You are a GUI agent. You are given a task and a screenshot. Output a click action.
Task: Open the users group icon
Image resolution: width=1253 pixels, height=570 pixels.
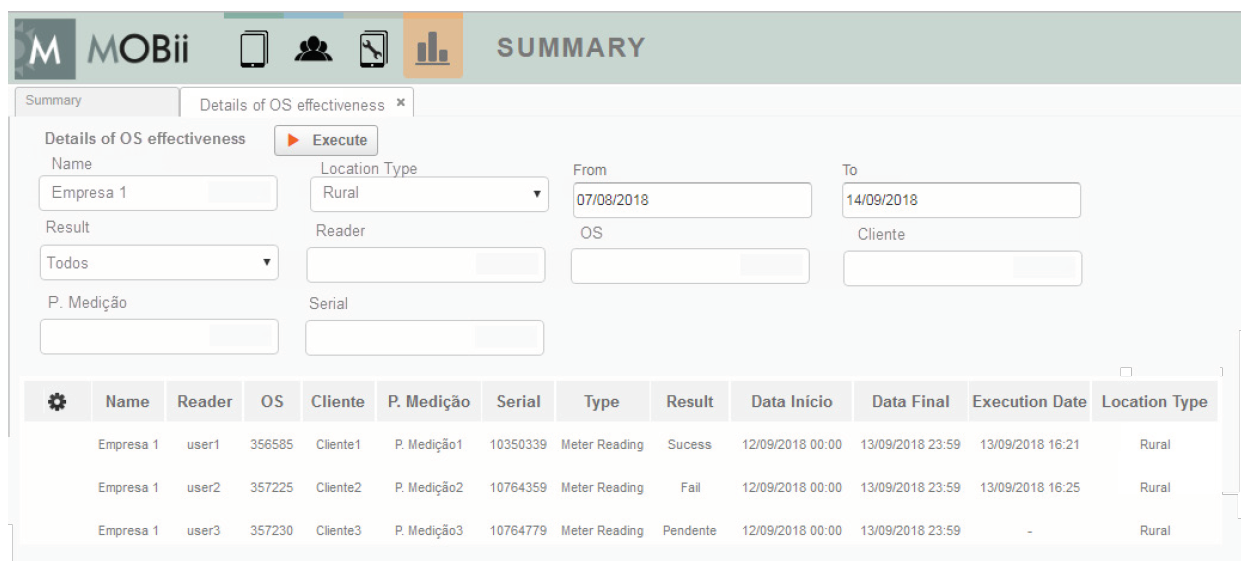[x=313, y=49]
